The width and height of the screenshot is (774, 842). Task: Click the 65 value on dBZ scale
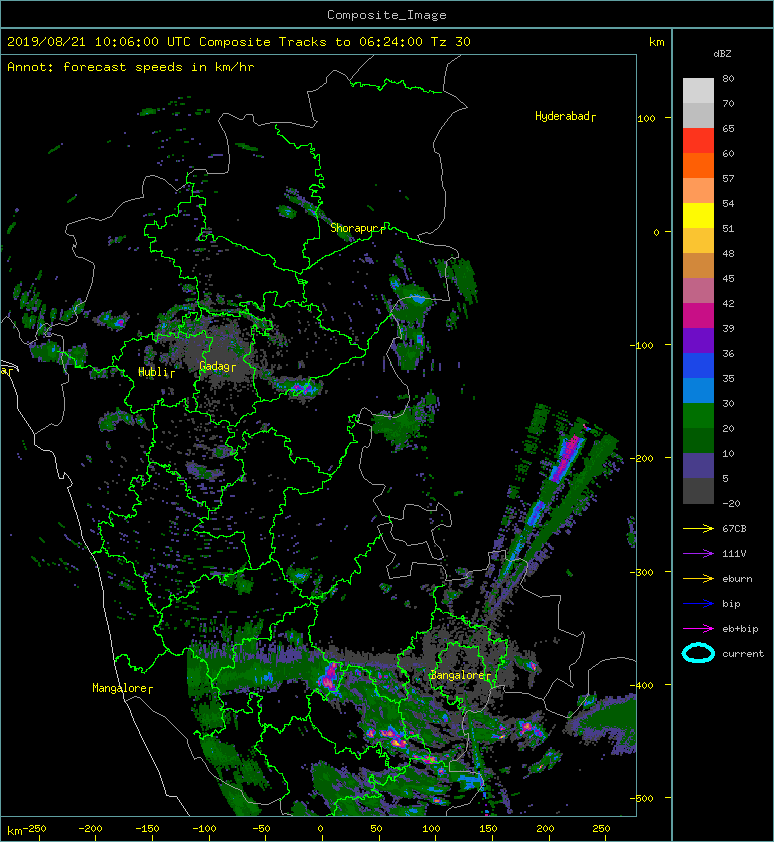728,128
